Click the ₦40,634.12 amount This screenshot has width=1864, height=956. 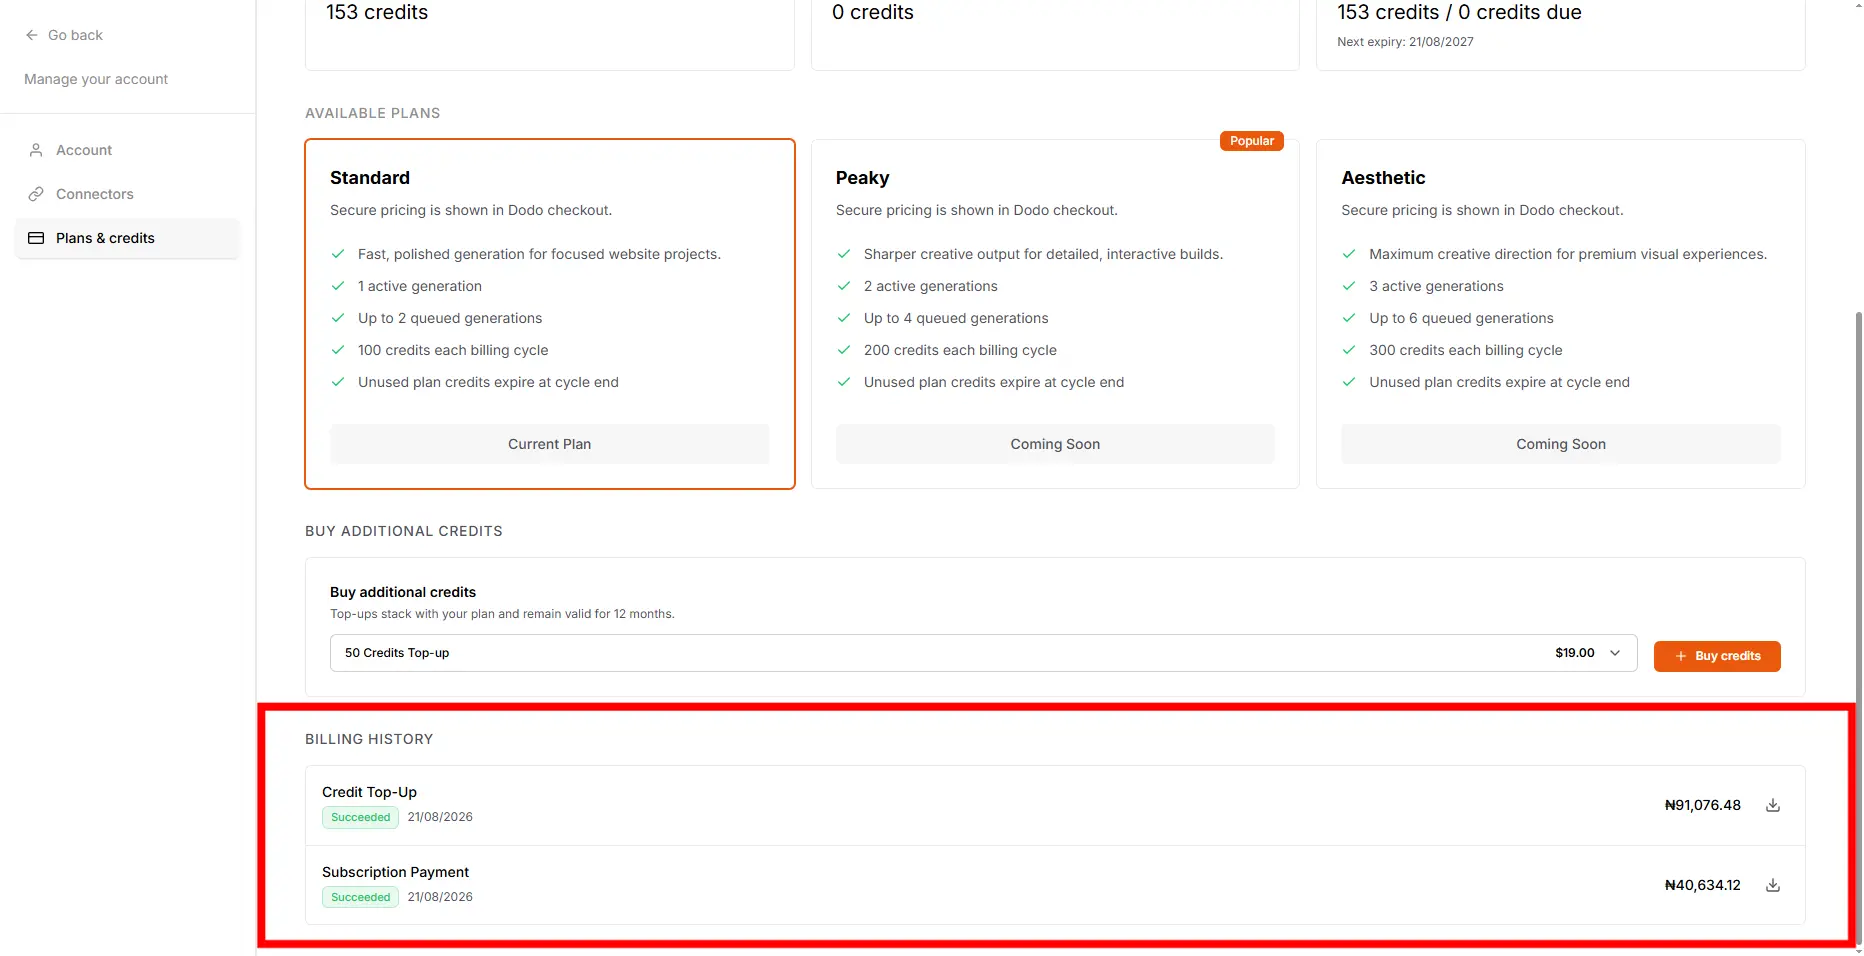tap(1702, 885)
